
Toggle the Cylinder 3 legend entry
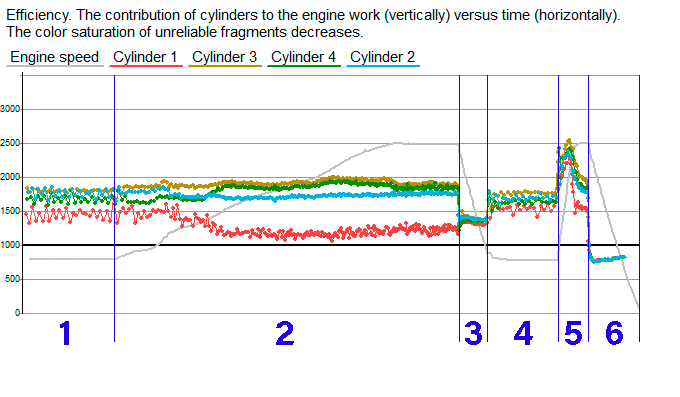click(x=225, y=57)
